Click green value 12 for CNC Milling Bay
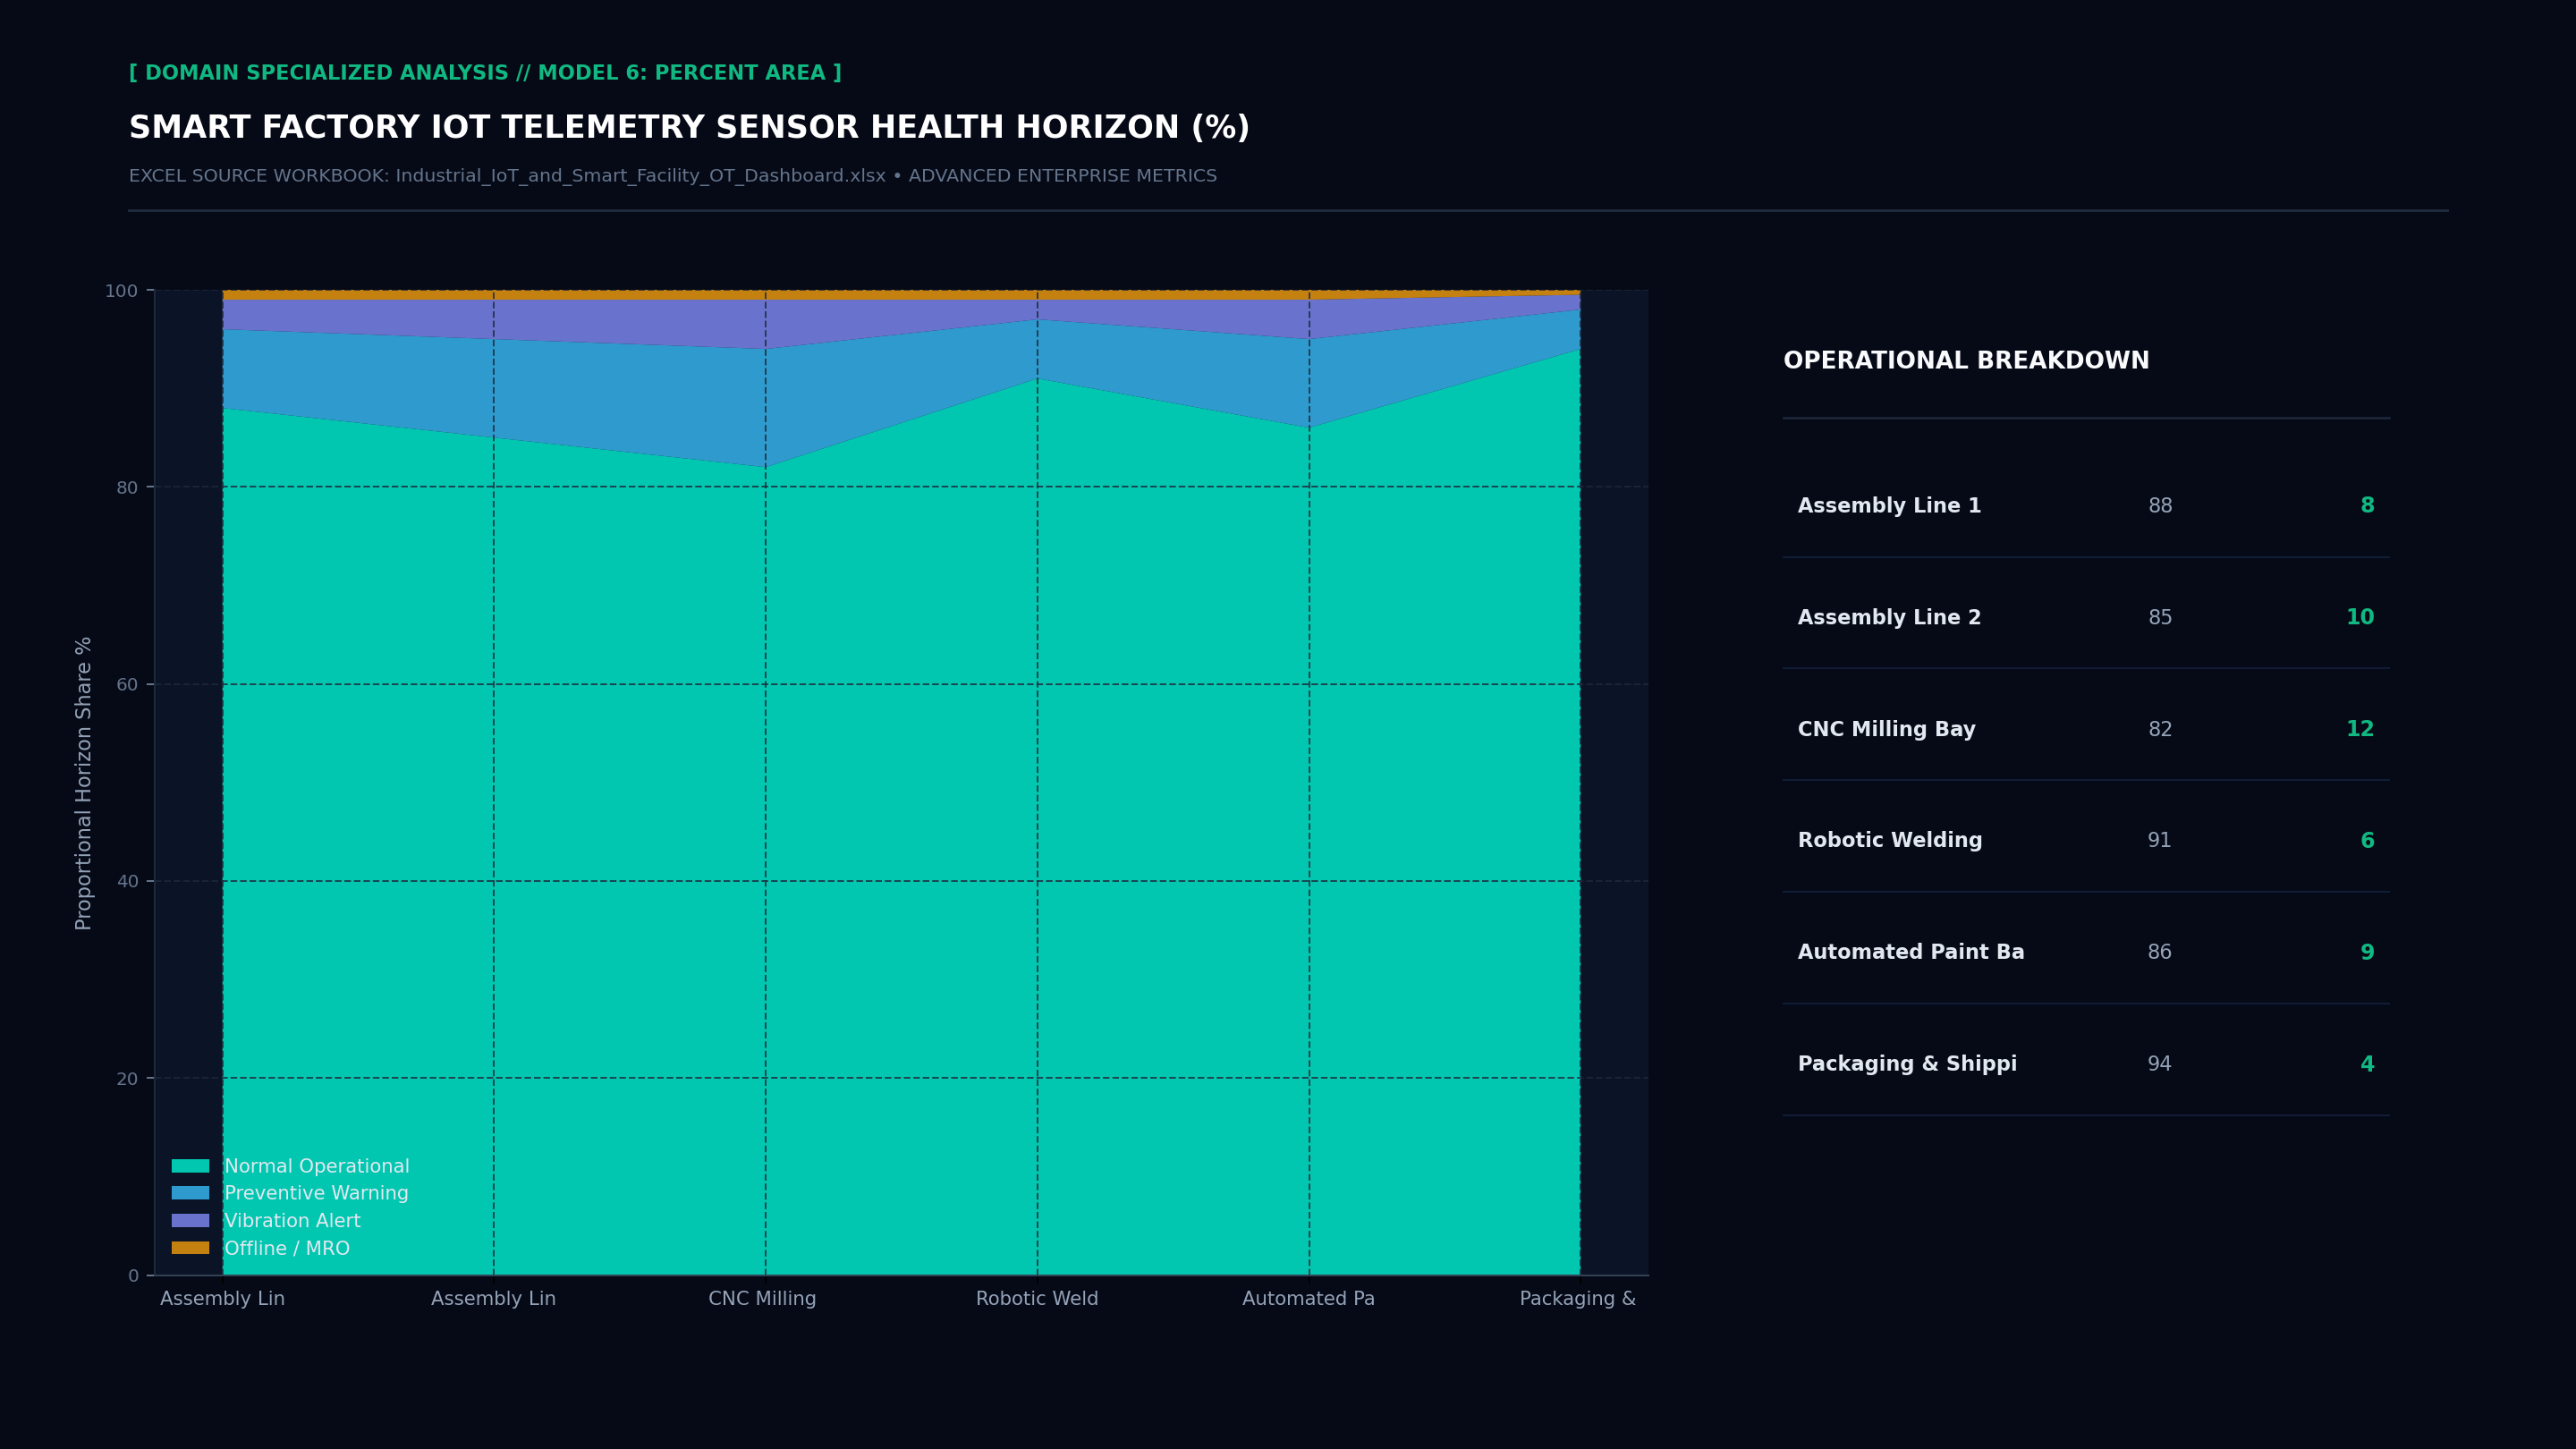The image size is (2576, 1449). tap(2360, 730)
